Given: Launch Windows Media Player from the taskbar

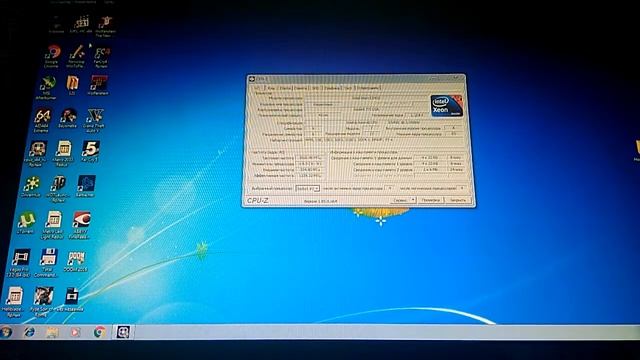Looking at the screenshot, I should pos(75,332).
